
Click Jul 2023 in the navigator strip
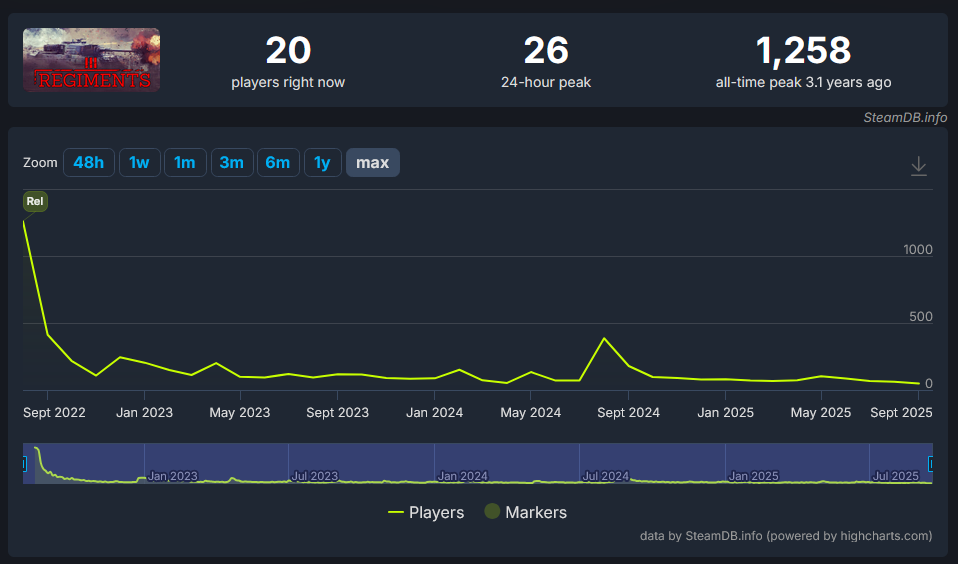coord(315,476)
